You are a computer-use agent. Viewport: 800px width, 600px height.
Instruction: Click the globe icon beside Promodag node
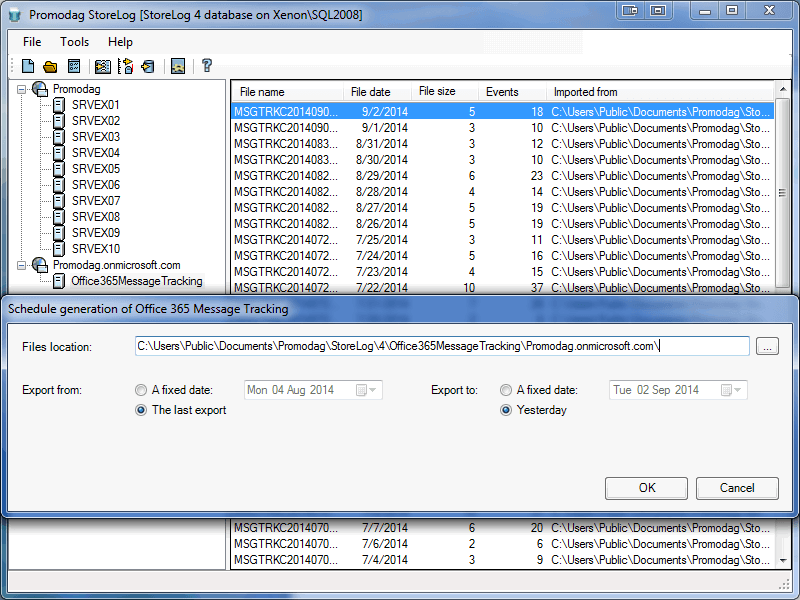tap(40, 89)
